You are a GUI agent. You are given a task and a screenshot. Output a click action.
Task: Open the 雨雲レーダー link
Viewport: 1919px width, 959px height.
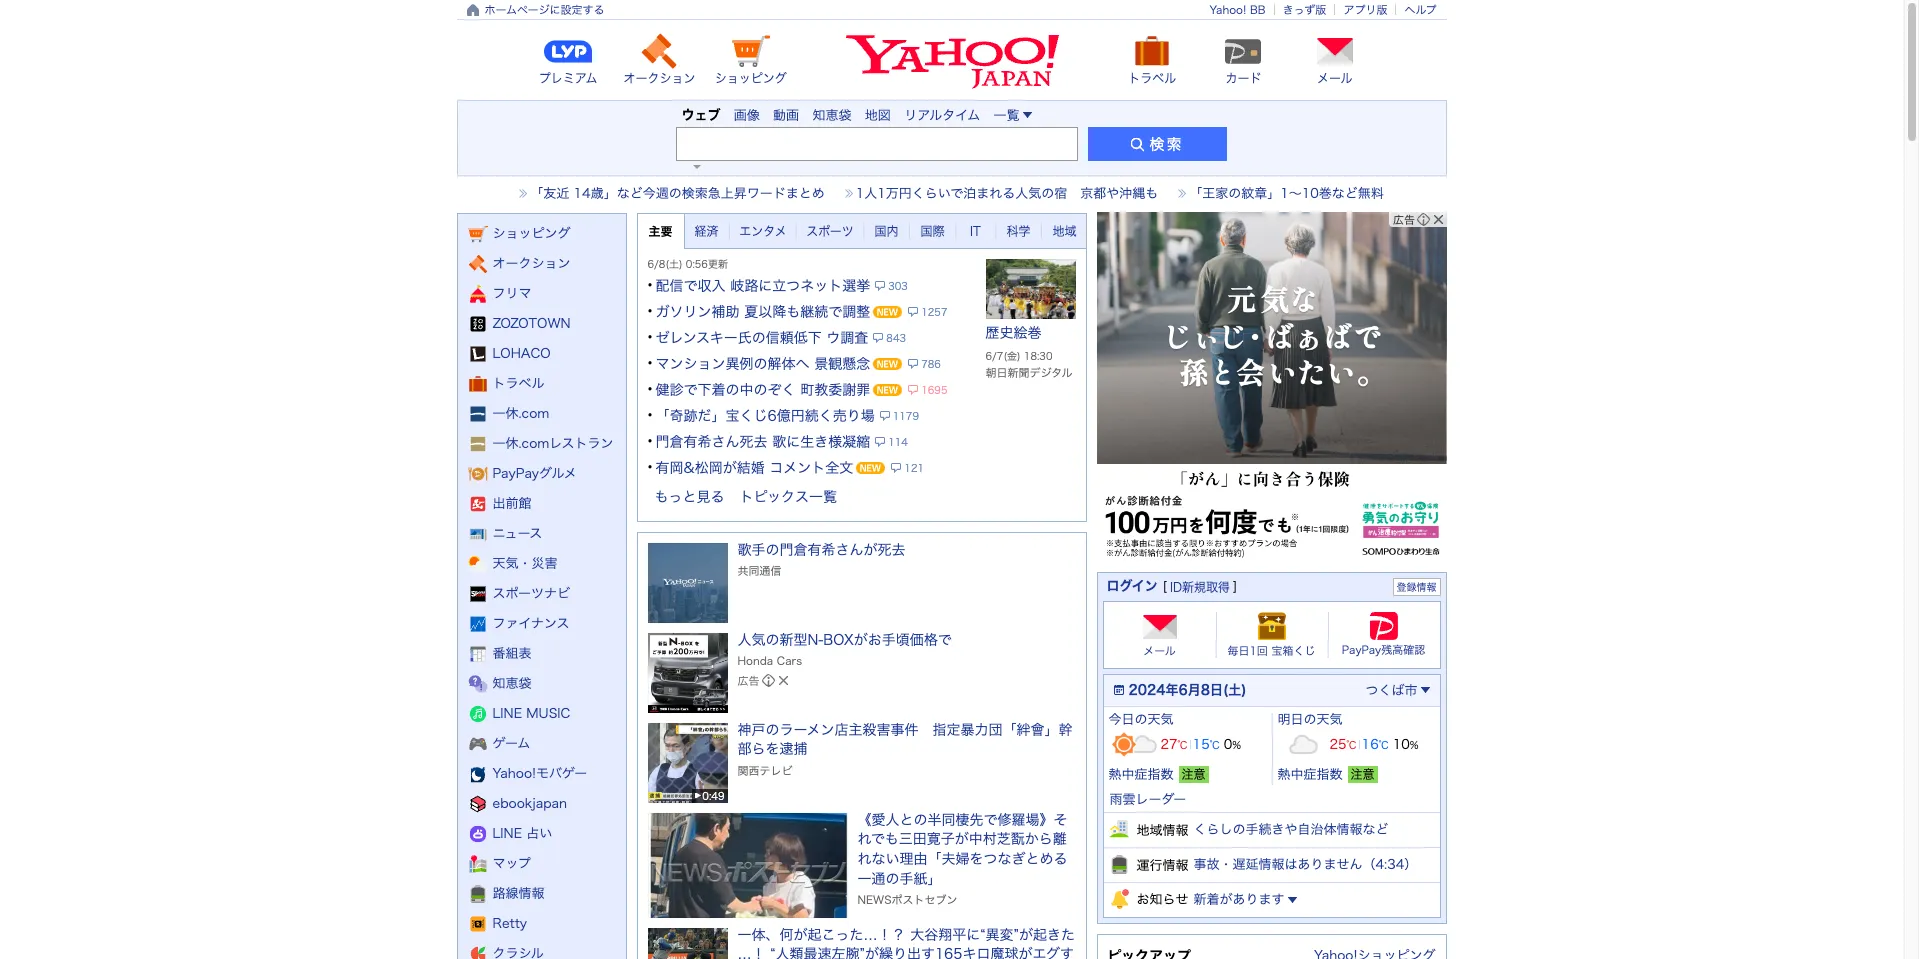(1147, 799)
